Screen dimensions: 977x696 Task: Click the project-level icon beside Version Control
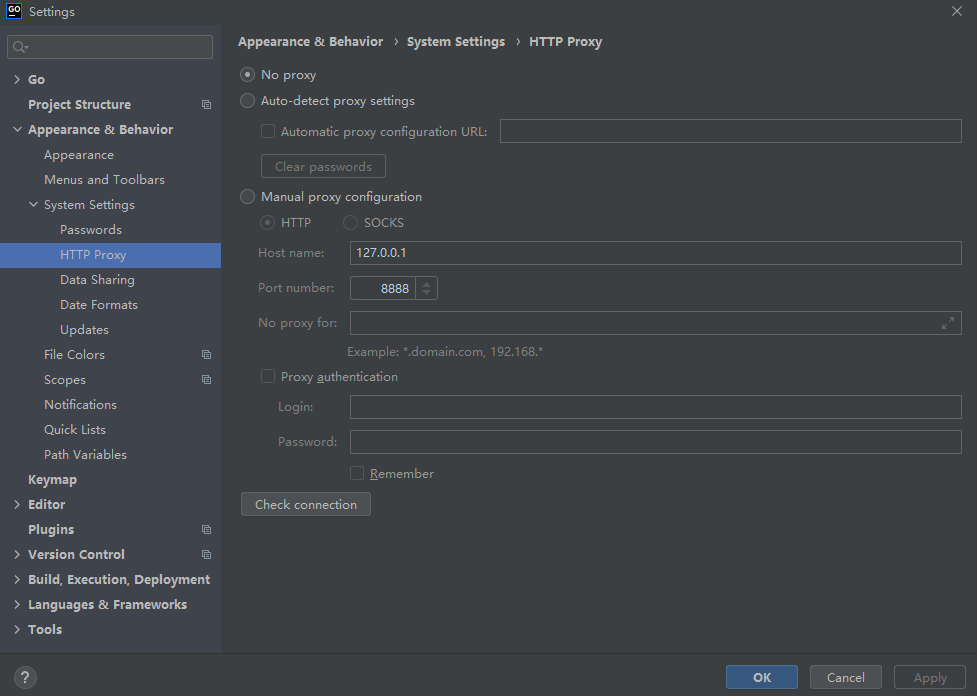coord(206,555)
